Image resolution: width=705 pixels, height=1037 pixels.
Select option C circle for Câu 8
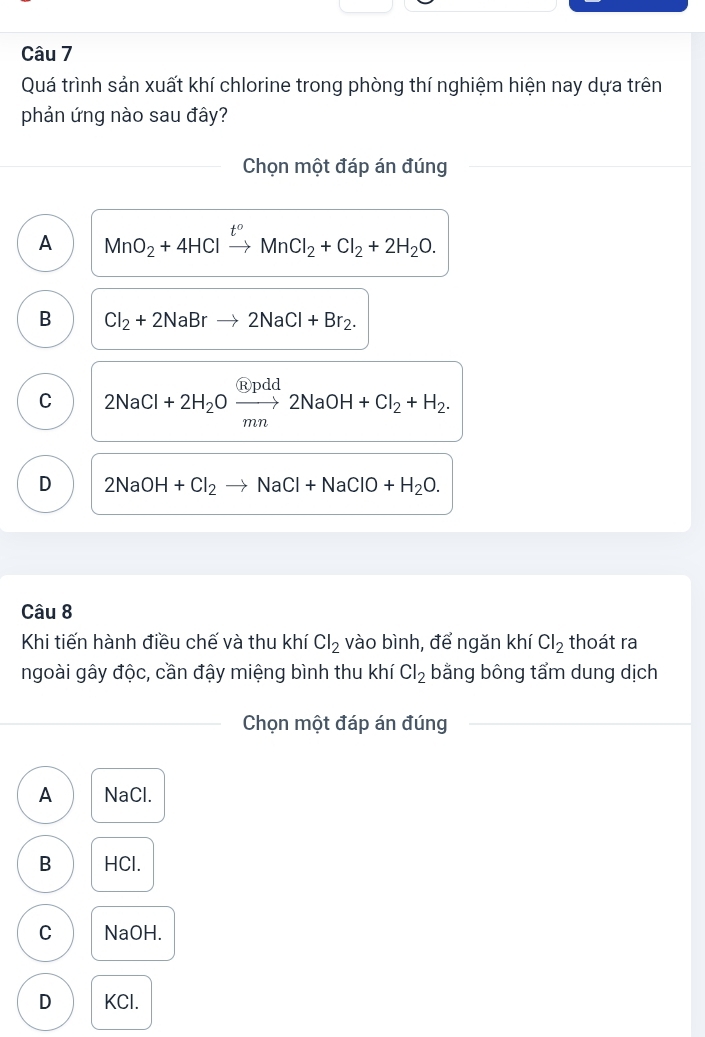pos(45,933)
